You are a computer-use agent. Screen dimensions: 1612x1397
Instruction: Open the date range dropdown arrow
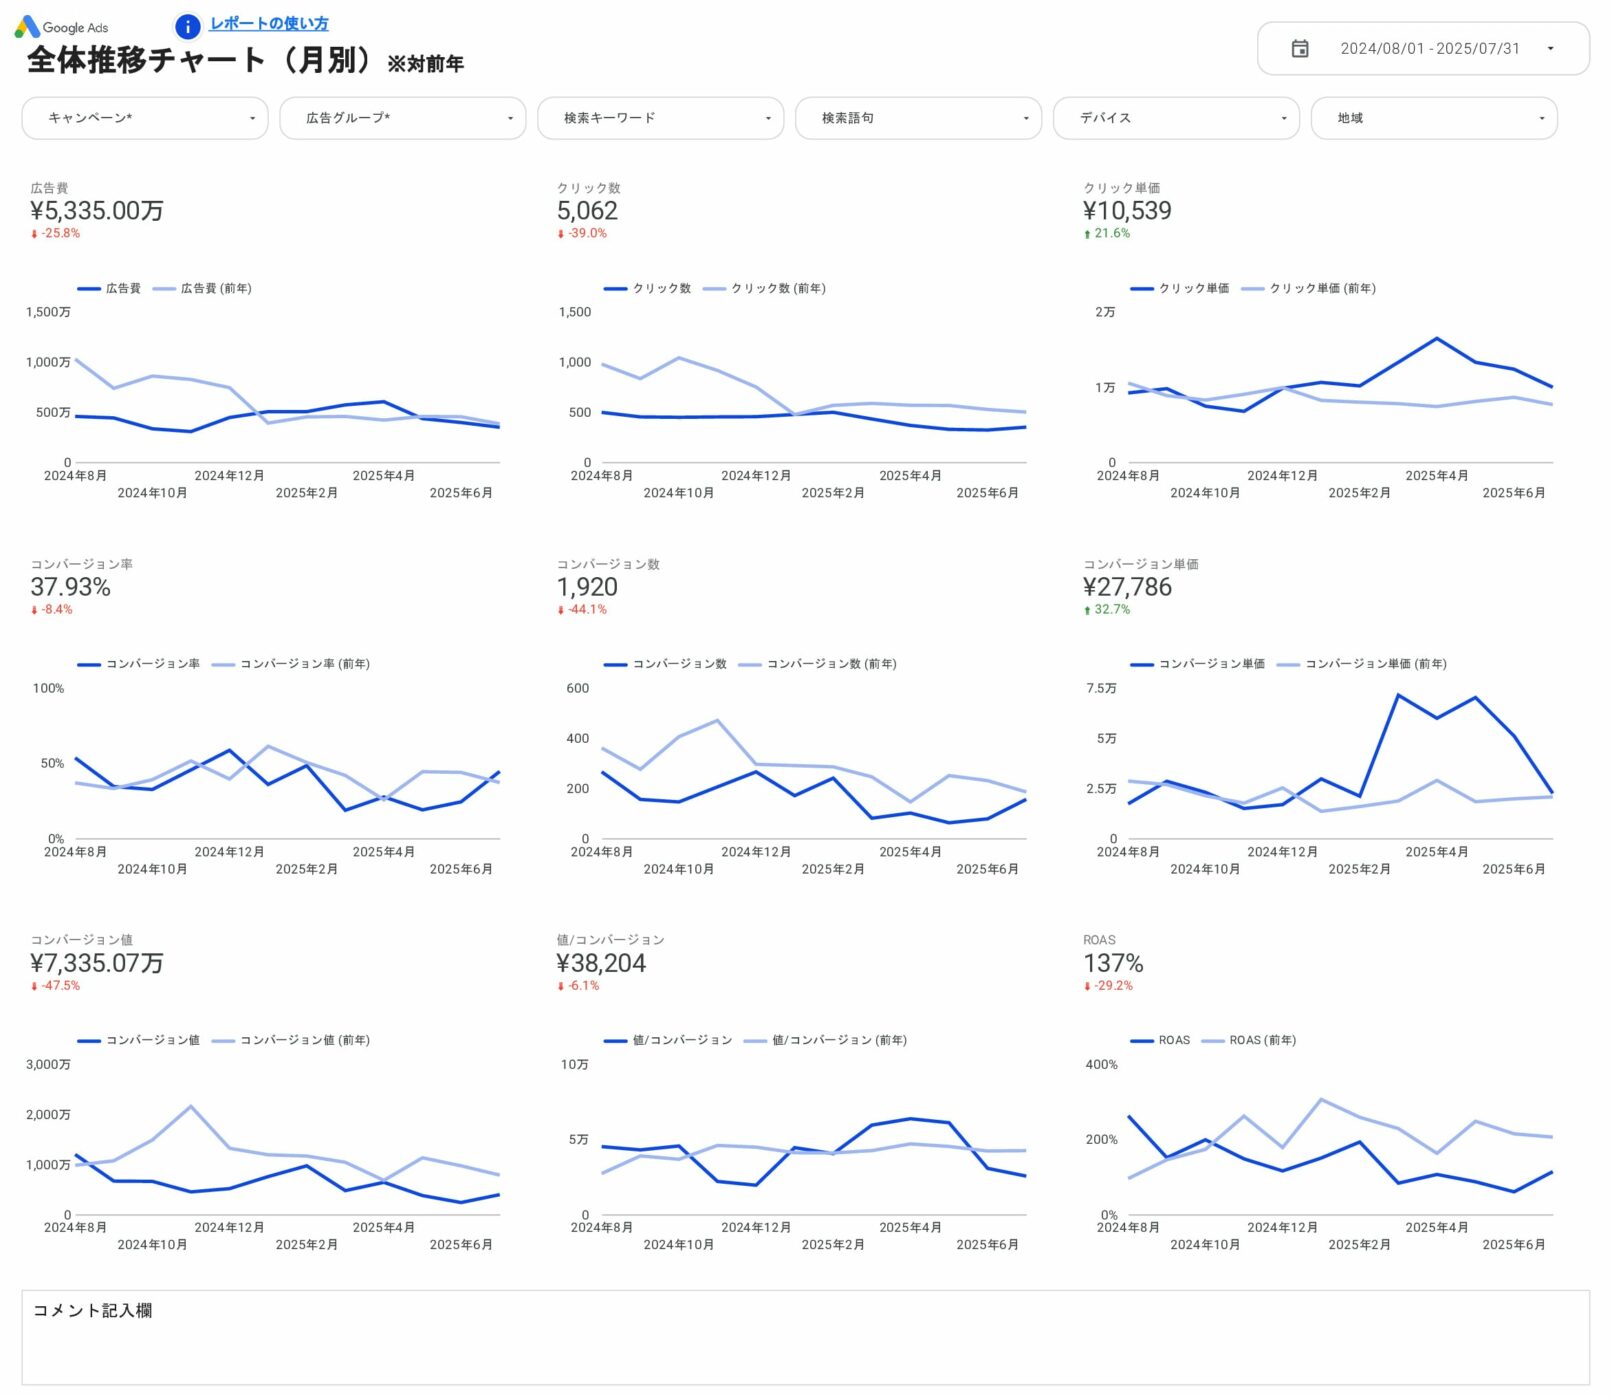point(1550,49)
